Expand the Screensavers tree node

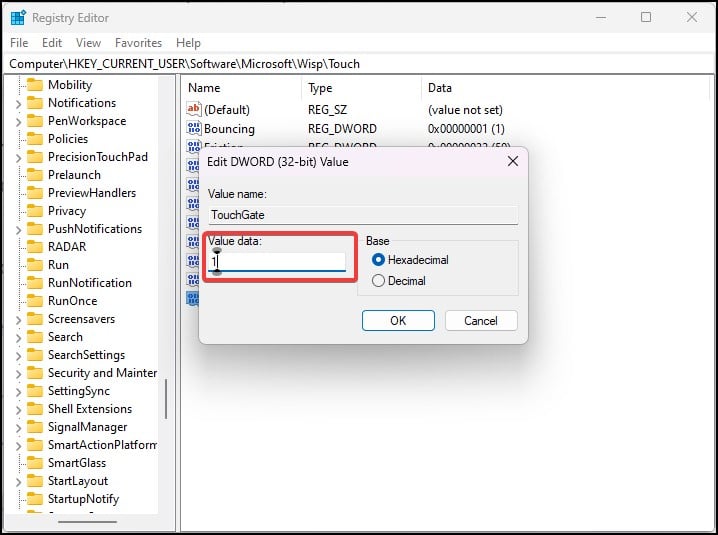[18, 320]
